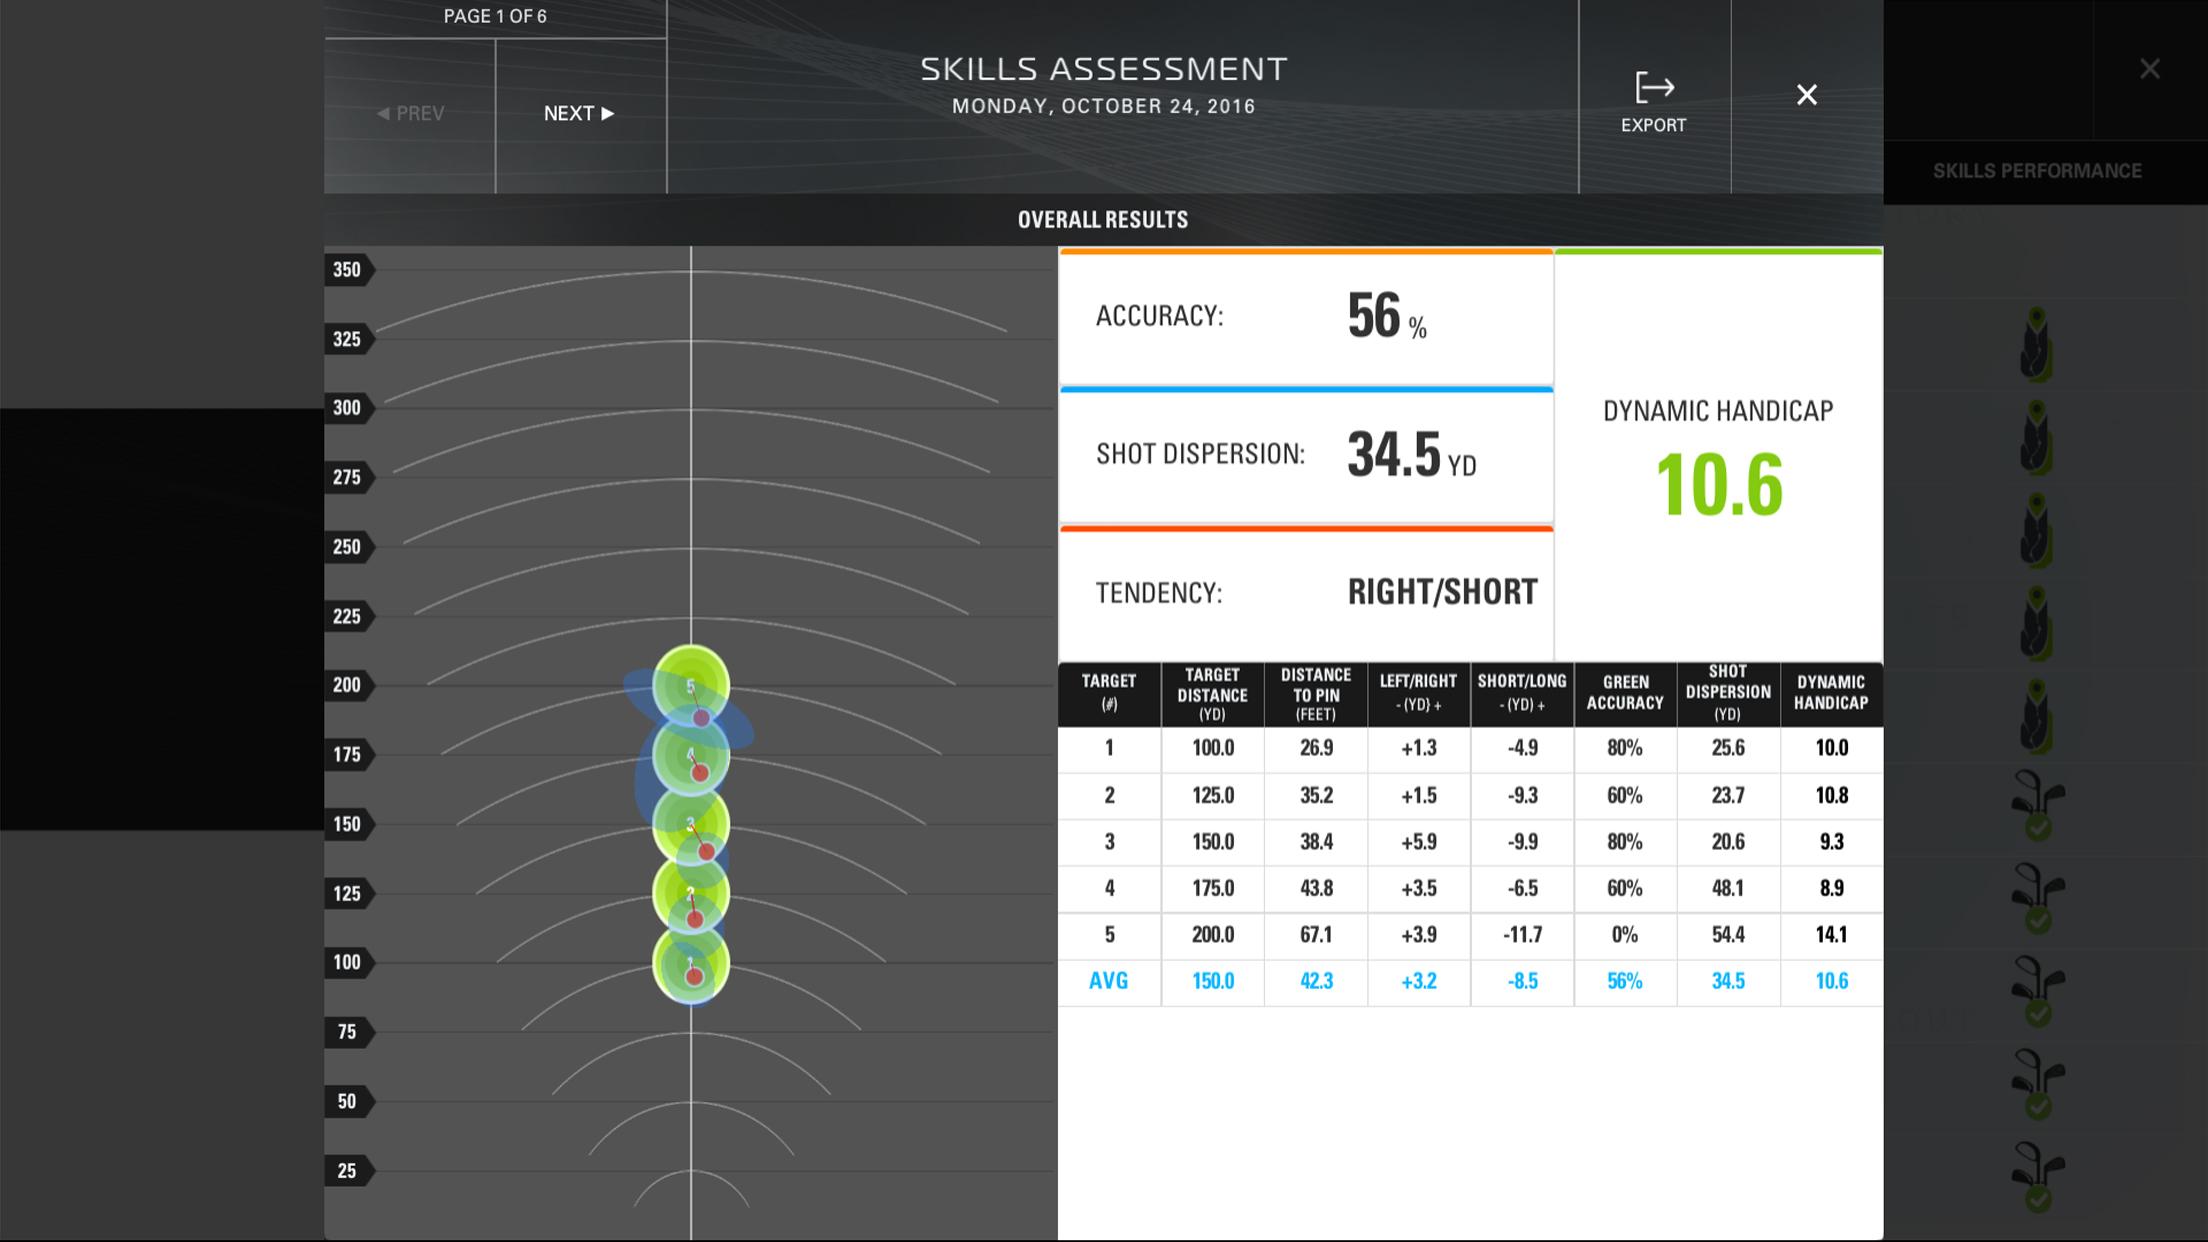Viewport: 2208px width, 1242px height.
Task: Select target 3 circle at 150 yards
Action: click(x=690, y=824)
